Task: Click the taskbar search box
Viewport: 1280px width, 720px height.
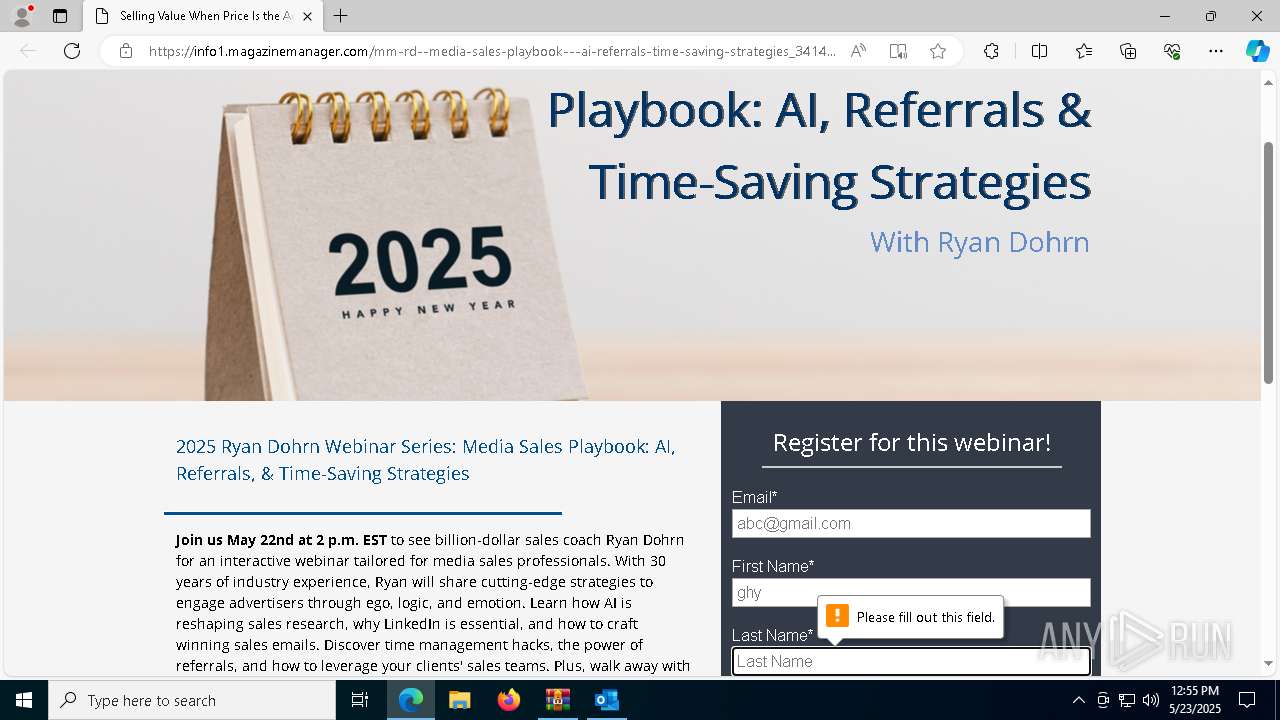Action: 192,700
